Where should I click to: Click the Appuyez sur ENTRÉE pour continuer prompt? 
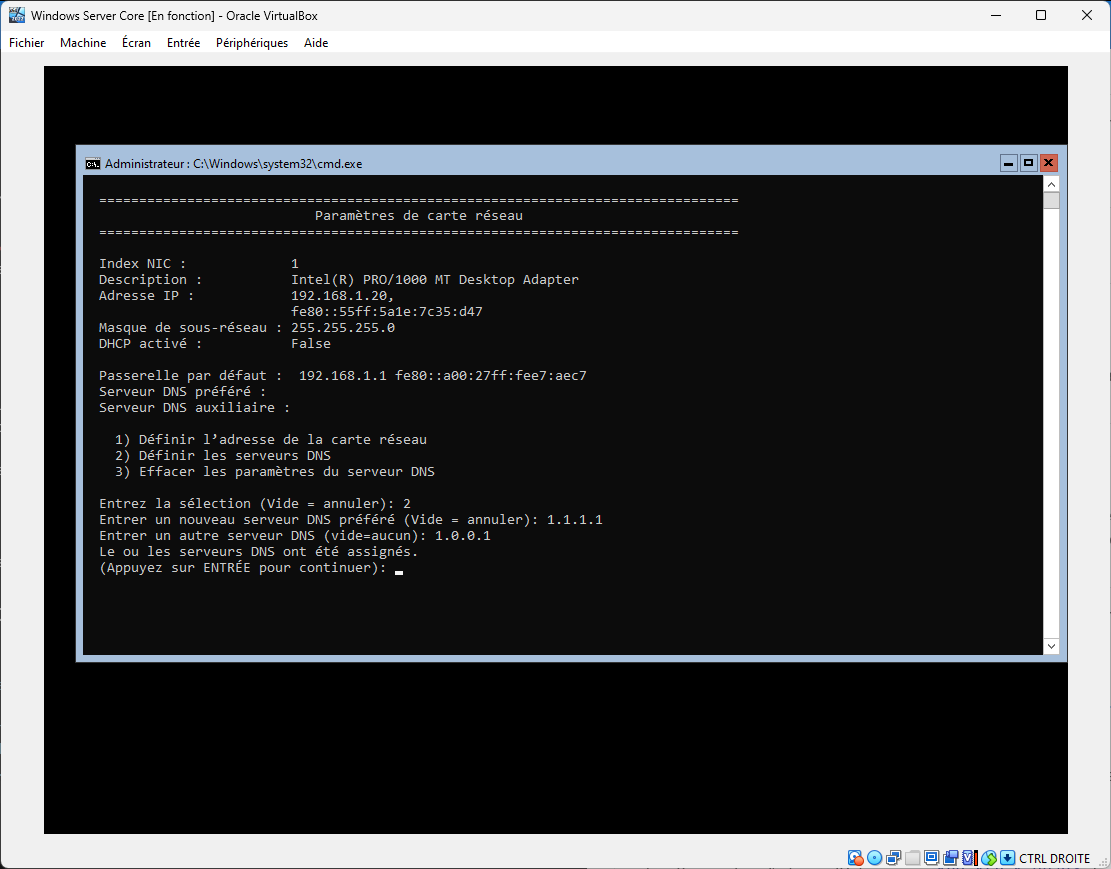point(243,568)
